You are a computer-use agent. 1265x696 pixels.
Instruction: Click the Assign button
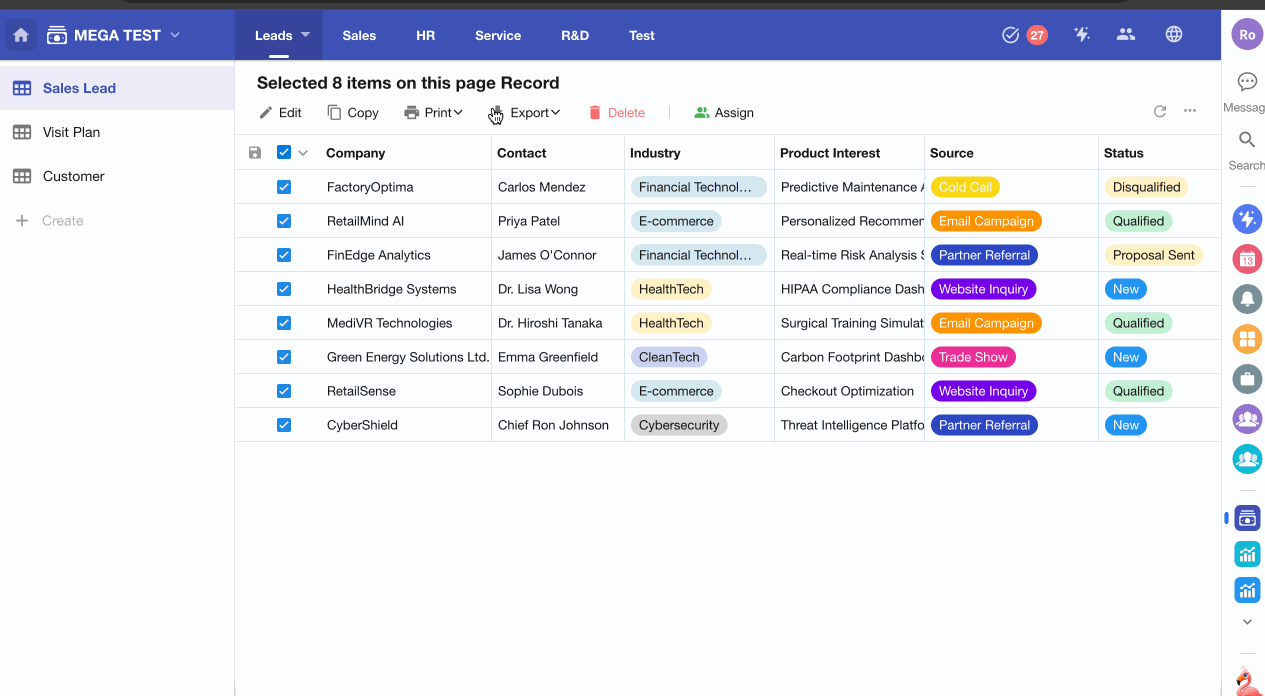click(724, 113)
